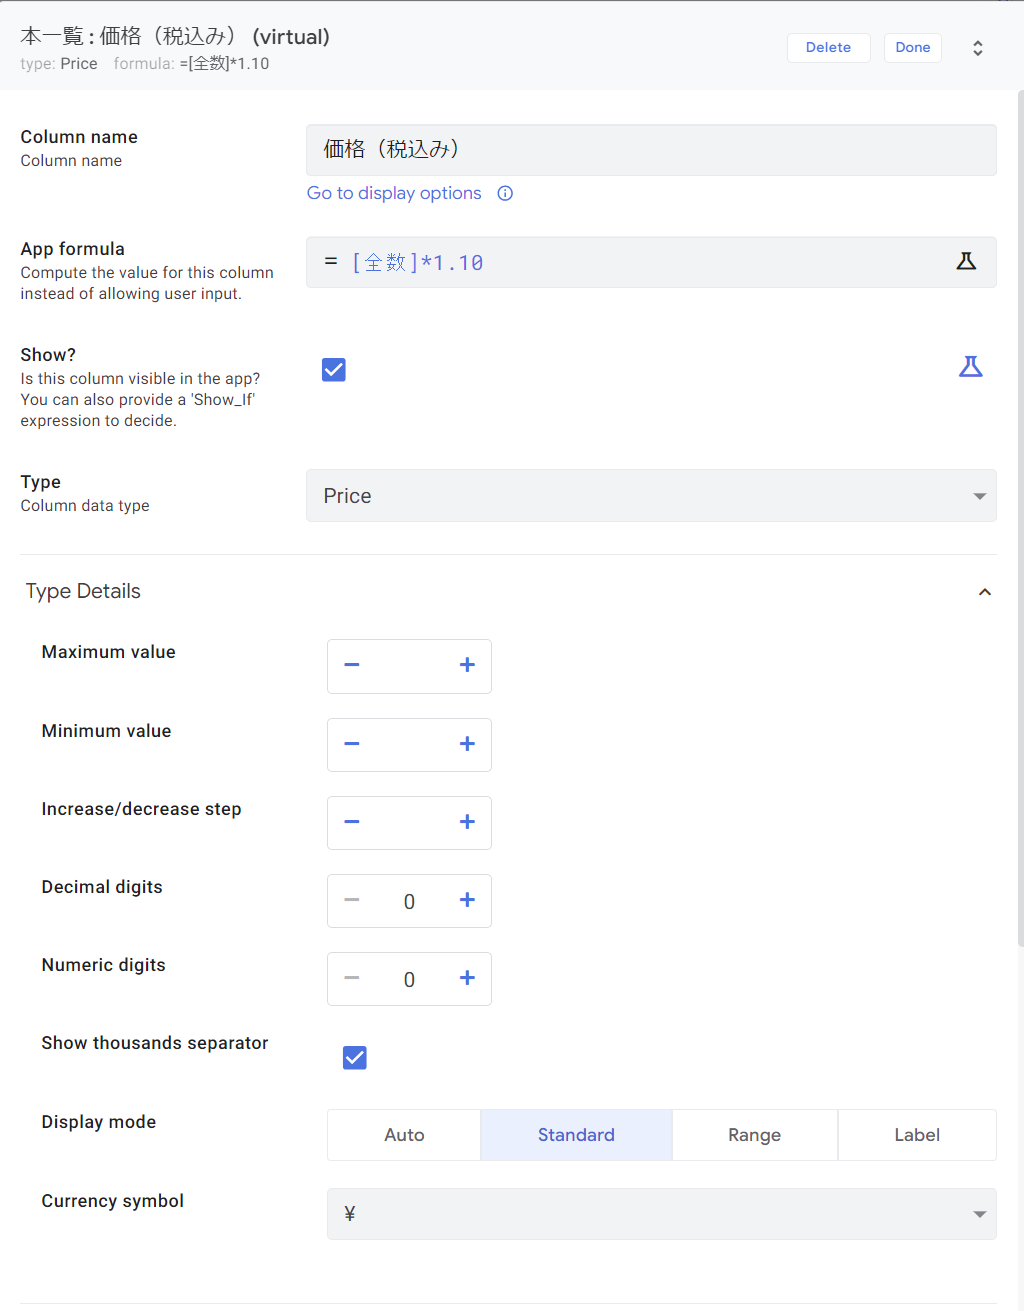Disable Show thousands separator checkbox

355,1058
